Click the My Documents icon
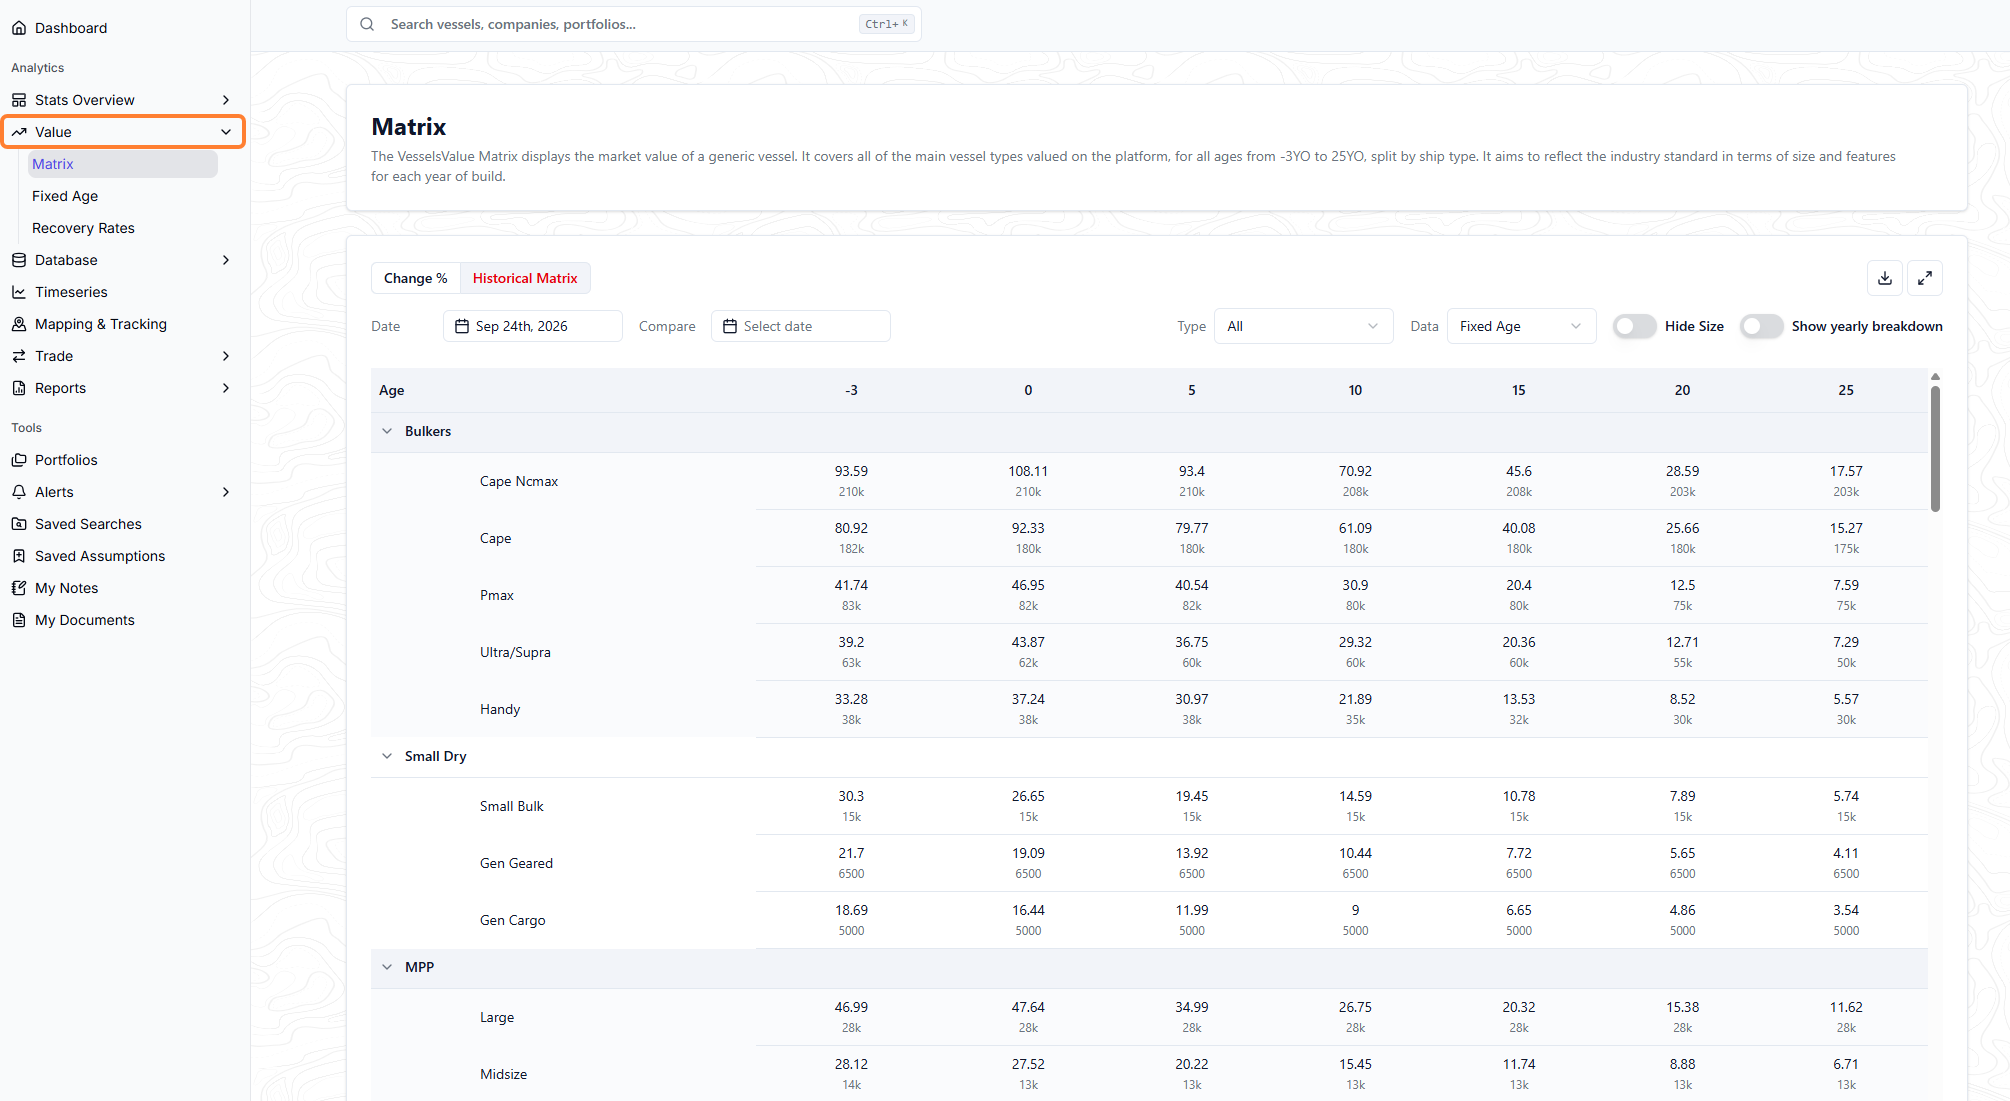Screen dimensions: 2010x1101 (x=19, y=620)
